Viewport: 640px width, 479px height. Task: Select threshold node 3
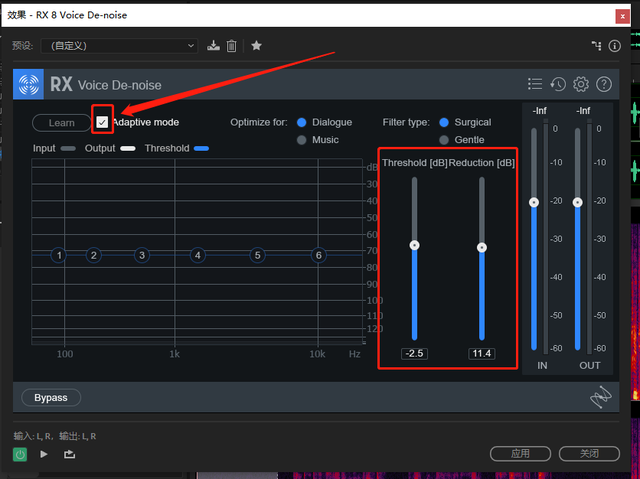click(x=142, y=255)
